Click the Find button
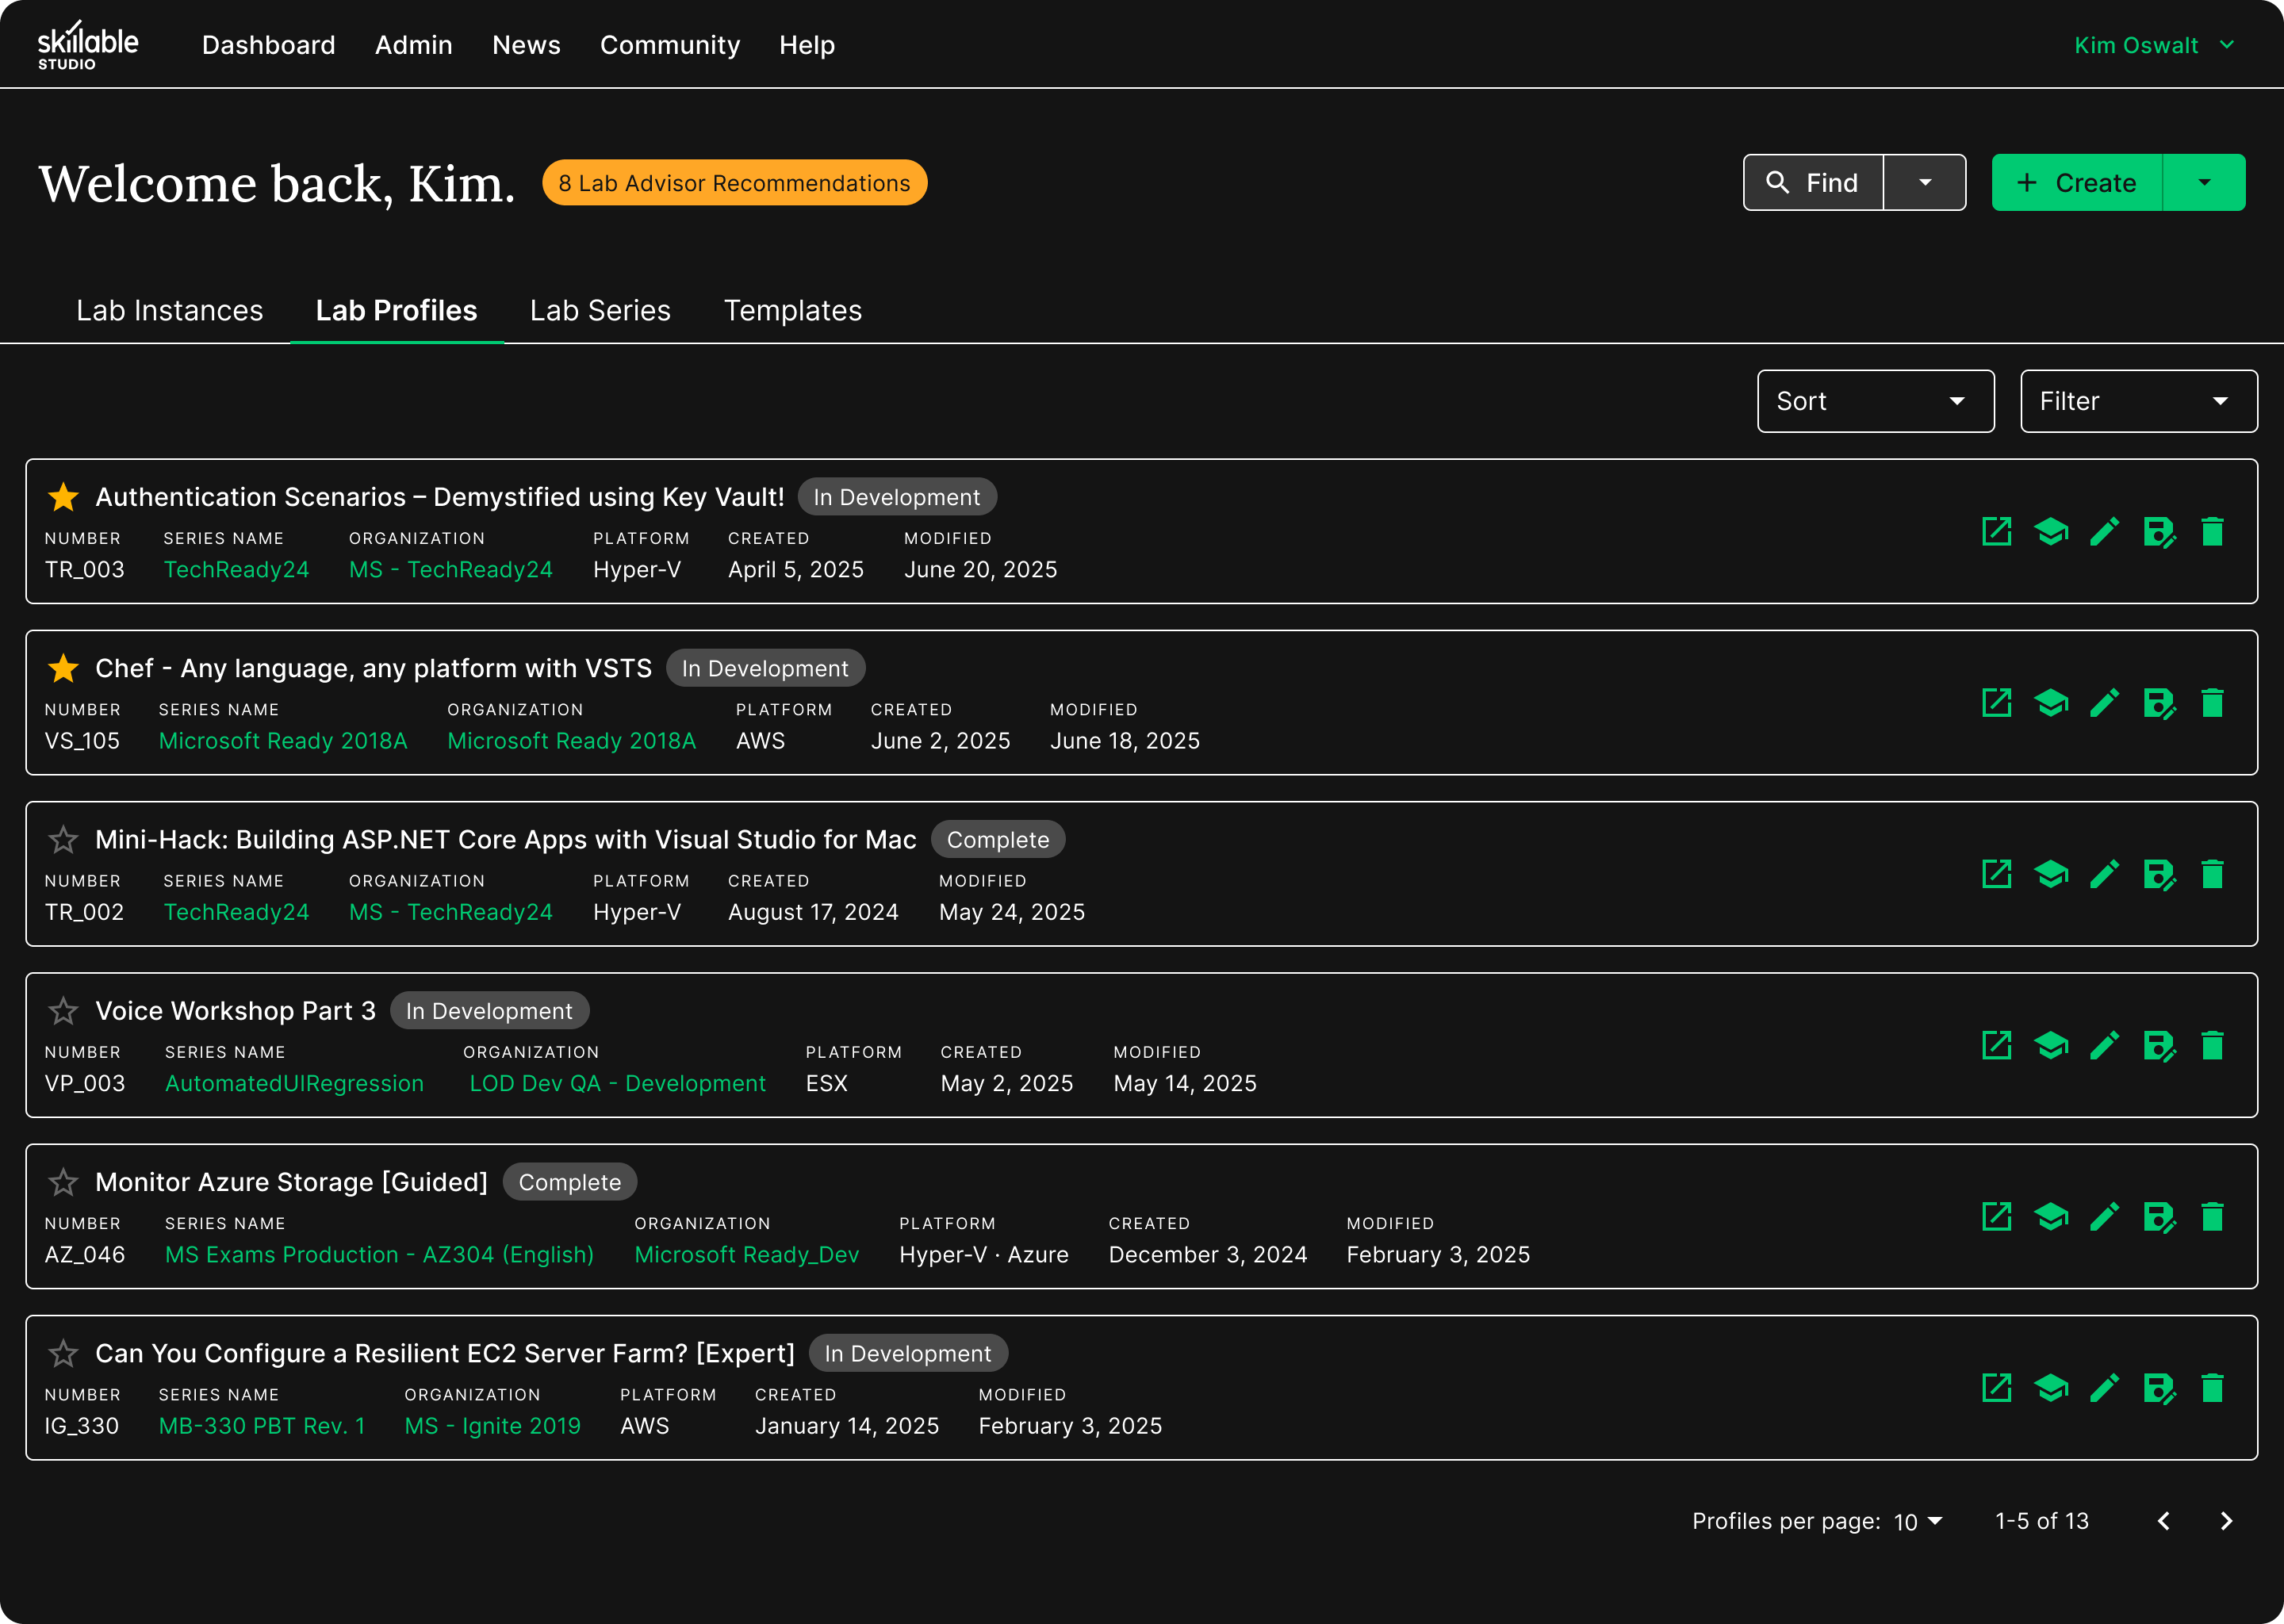The height and width of the screenshot is (1624, 2284). click(x=1813, y=182)
